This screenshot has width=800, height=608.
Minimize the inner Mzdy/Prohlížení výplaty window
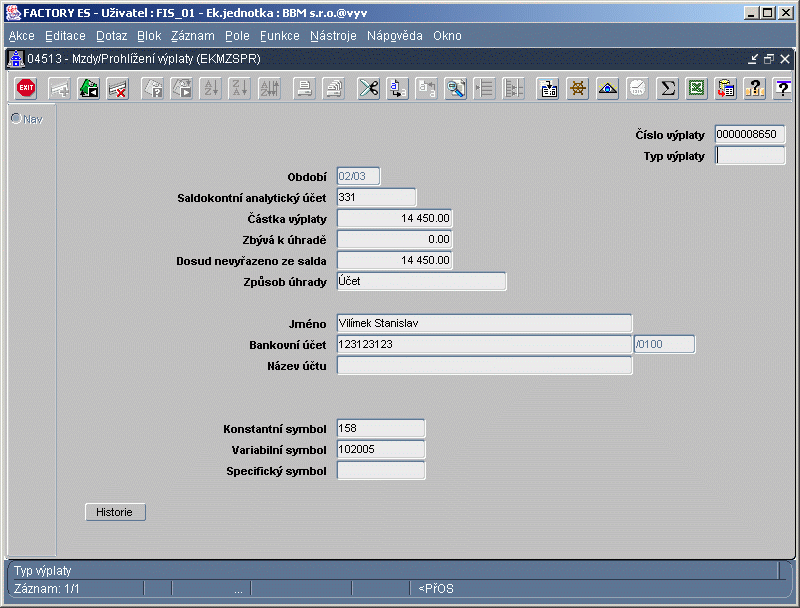click(x=753, y=59)
